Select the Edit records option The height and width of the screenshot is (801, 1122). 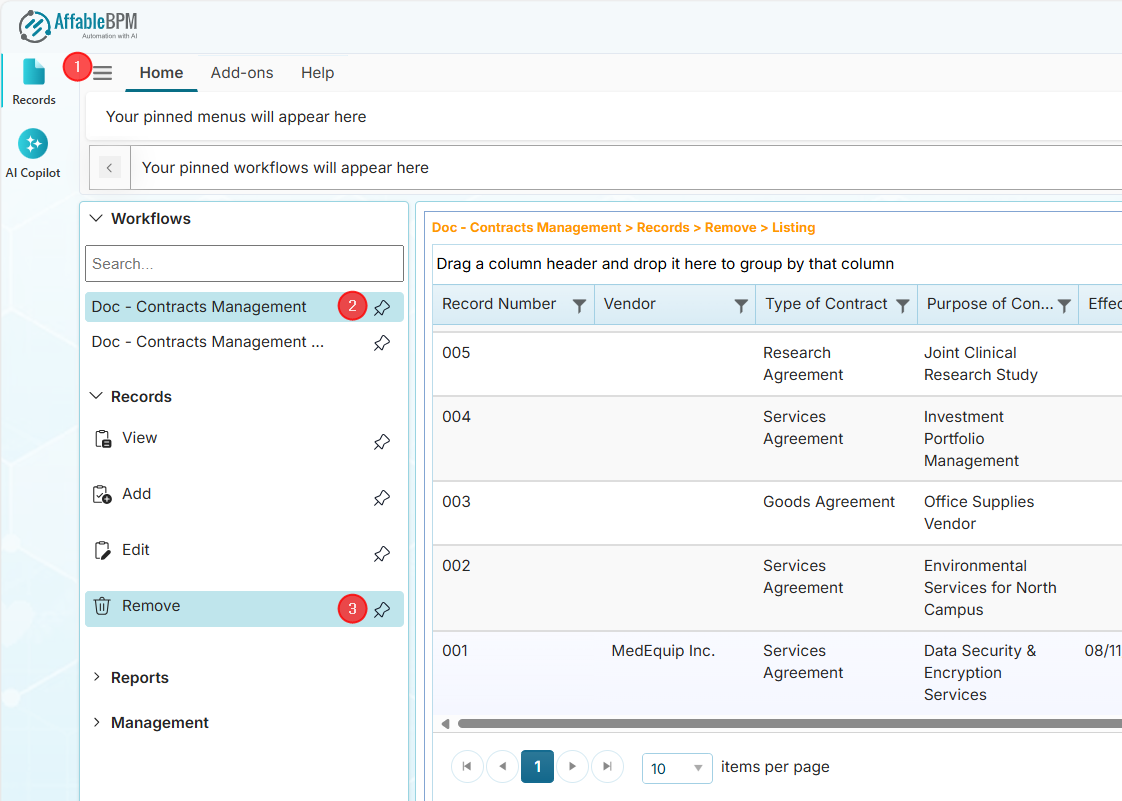coord(136,550)
